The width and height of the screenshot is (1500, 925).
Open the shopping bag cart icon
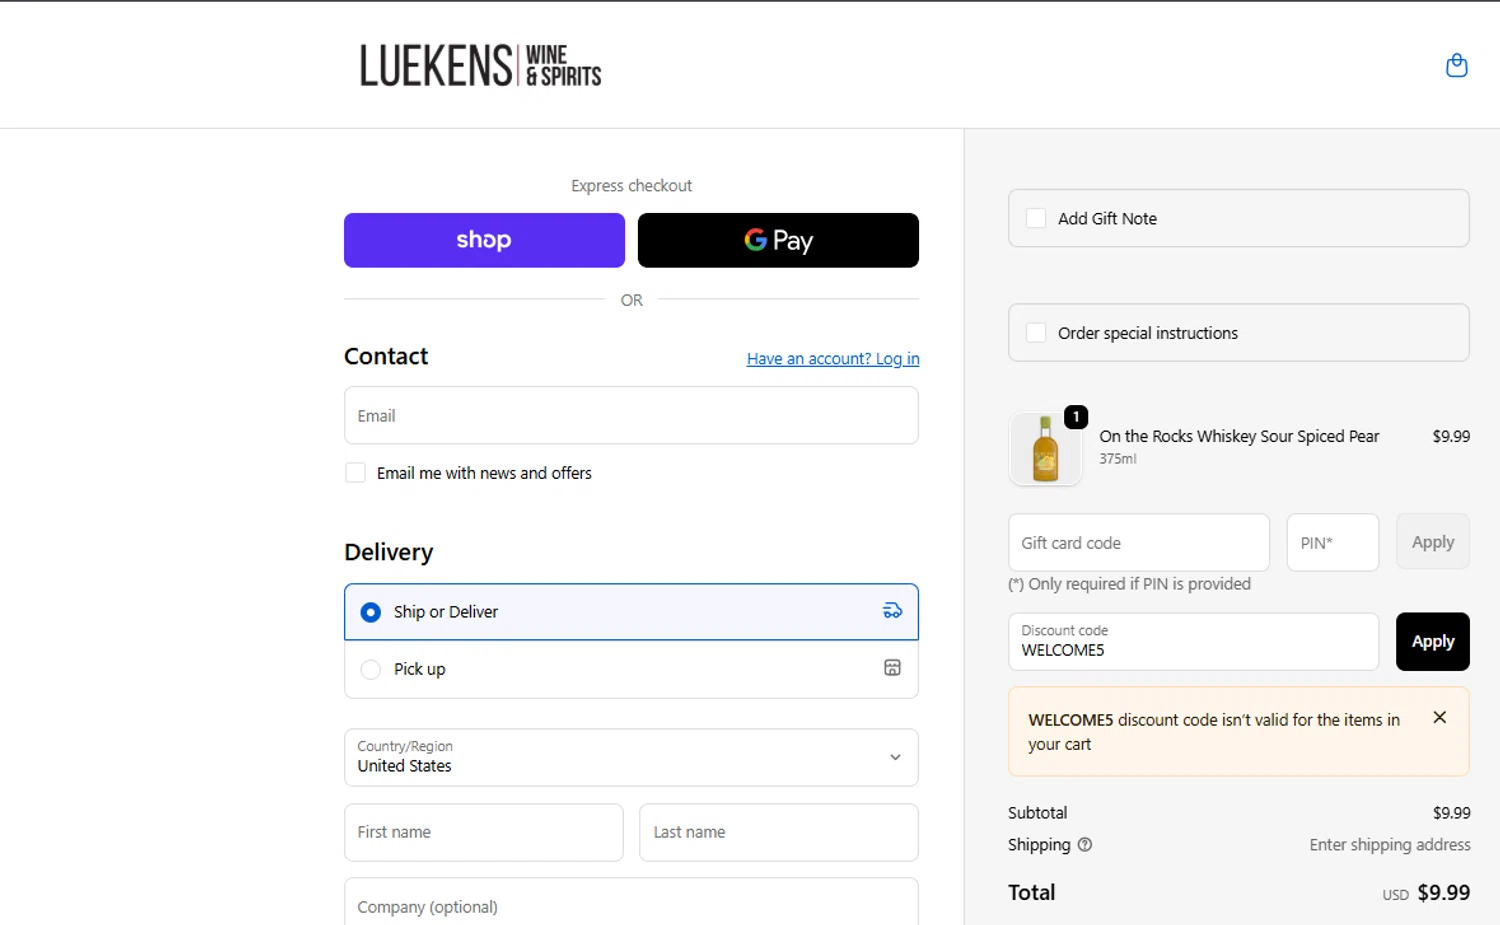click(x=1456, y=65)
